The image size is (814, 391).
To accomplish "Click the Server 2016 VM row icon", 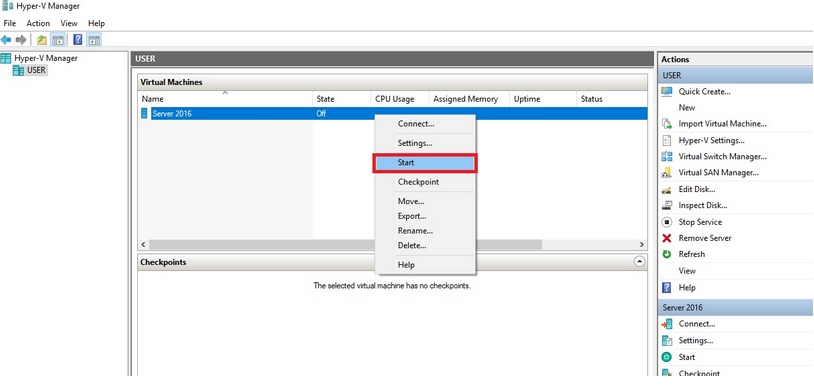I will [144, 113].
